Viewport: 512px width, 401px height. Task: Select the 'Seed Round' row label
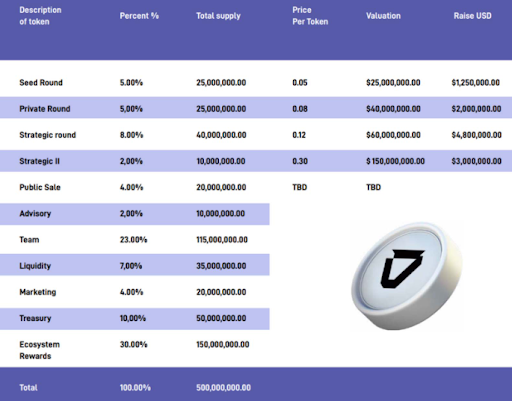[41, 82]
